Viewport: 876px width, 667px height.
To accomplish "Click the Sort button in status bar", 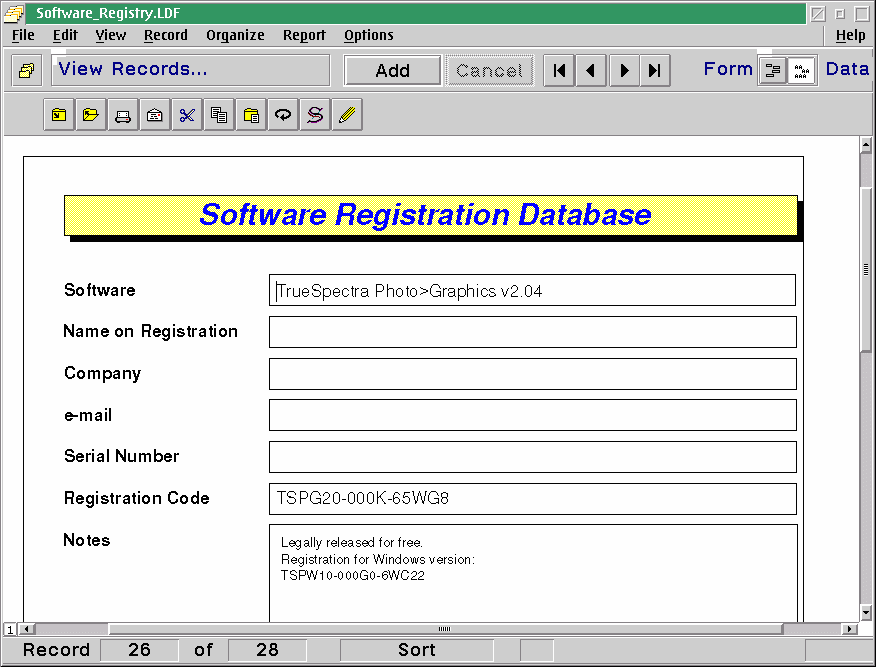I will (417, 650).
